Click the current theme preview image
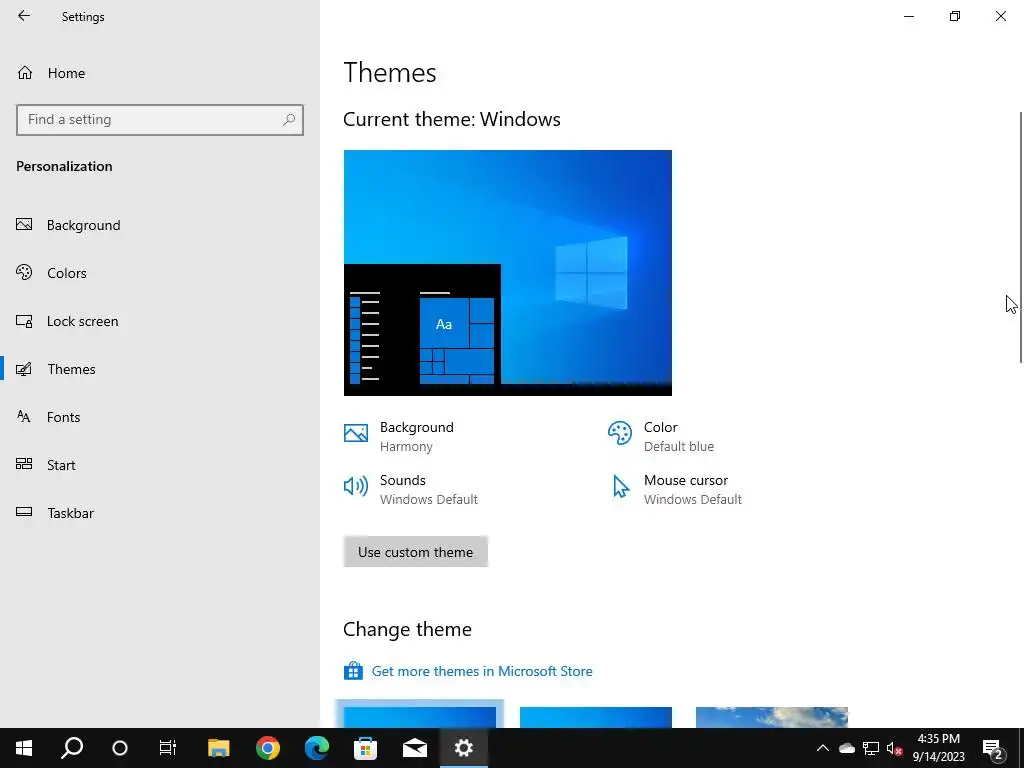This screenshot has width=1024, height=768. [507, 273]
